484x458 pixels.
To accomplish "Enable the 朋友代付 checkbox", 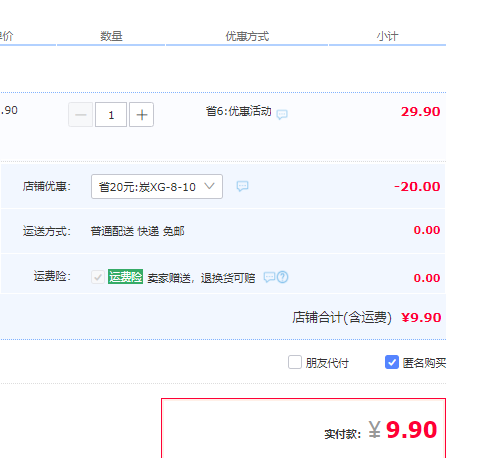I will [295, 362].
